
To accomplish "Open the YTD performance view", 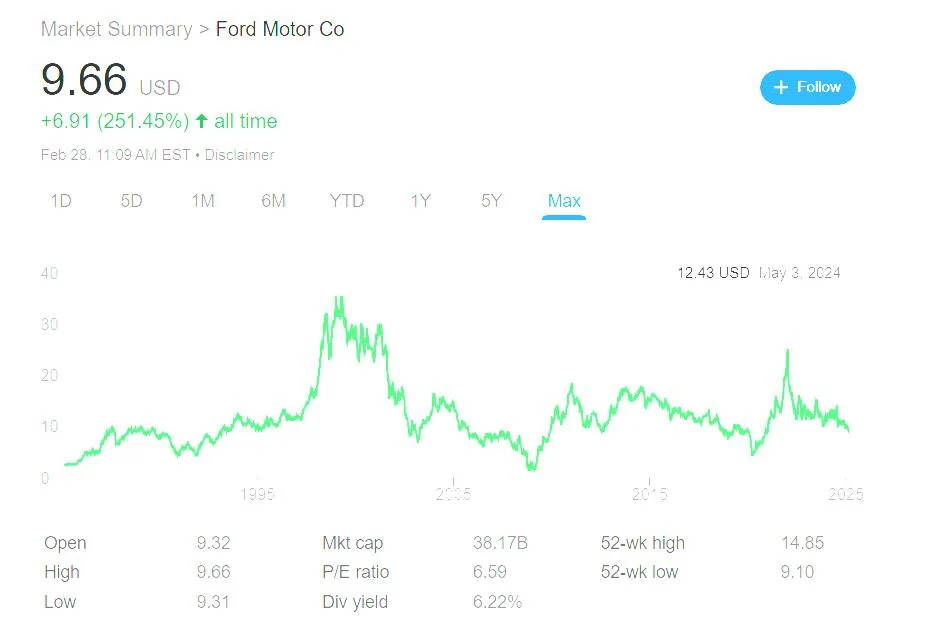I will (346, 200).
